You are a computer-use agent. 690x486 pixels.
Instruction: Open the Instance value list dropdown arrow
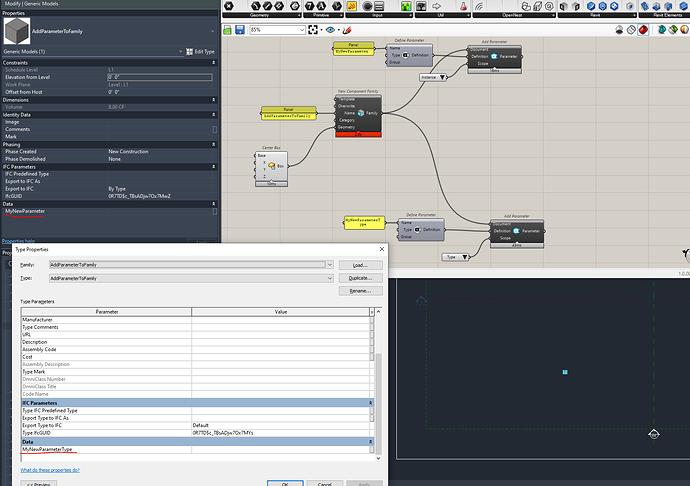[x=442, y=77]
